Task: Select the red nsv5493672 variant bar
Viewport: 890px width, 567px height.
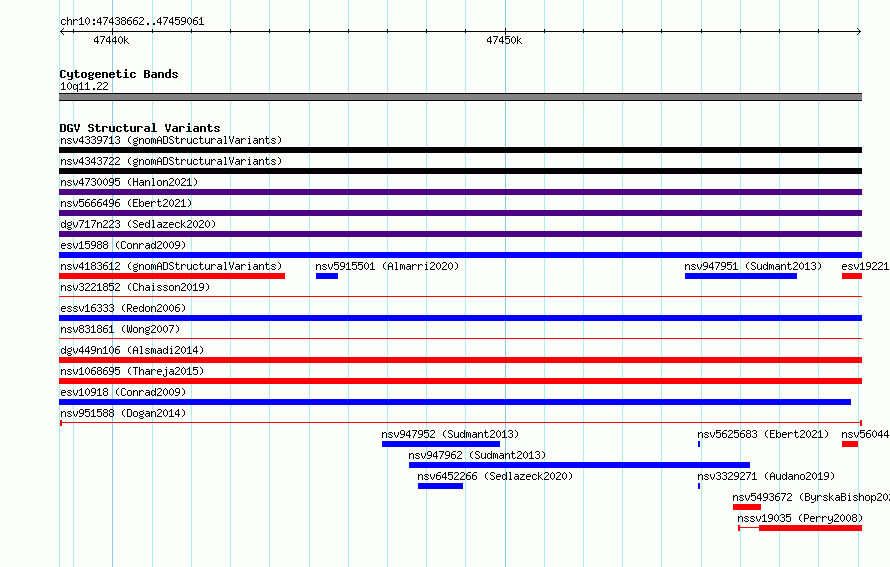Action: pyautogui.click(x=746, y=507)
